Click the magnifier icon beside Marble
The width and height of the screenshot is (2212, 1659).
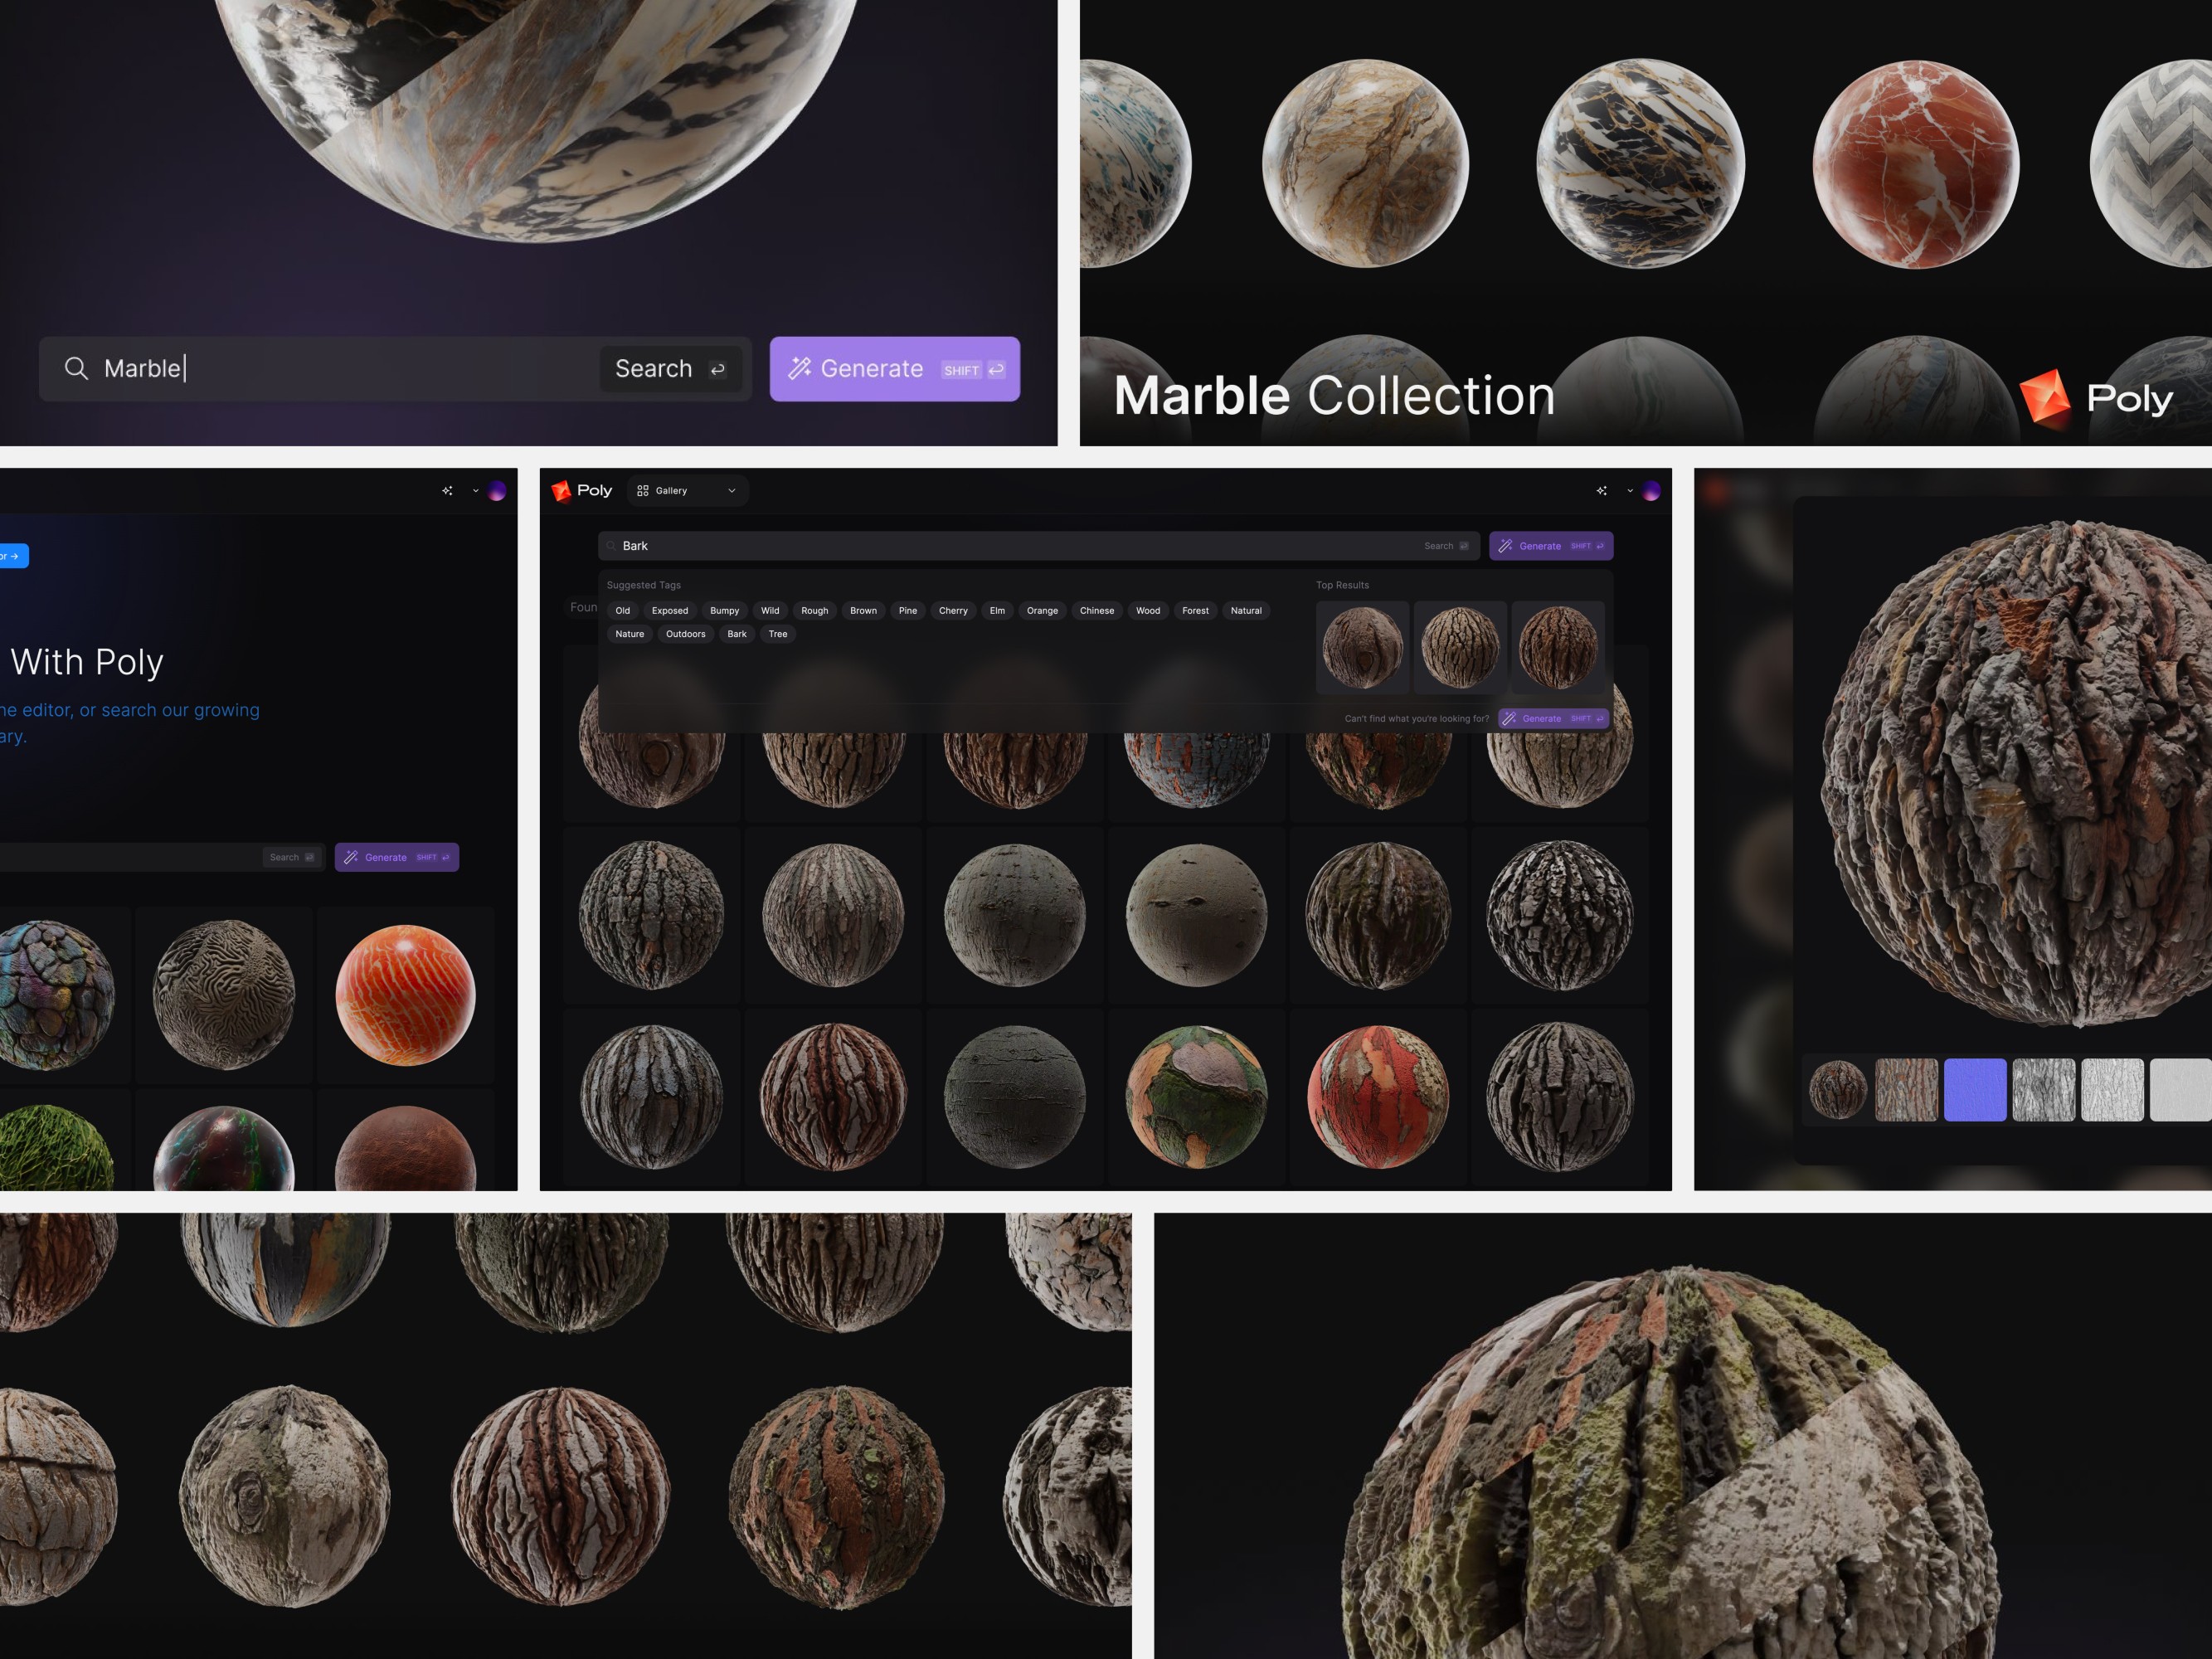point(76,368)
